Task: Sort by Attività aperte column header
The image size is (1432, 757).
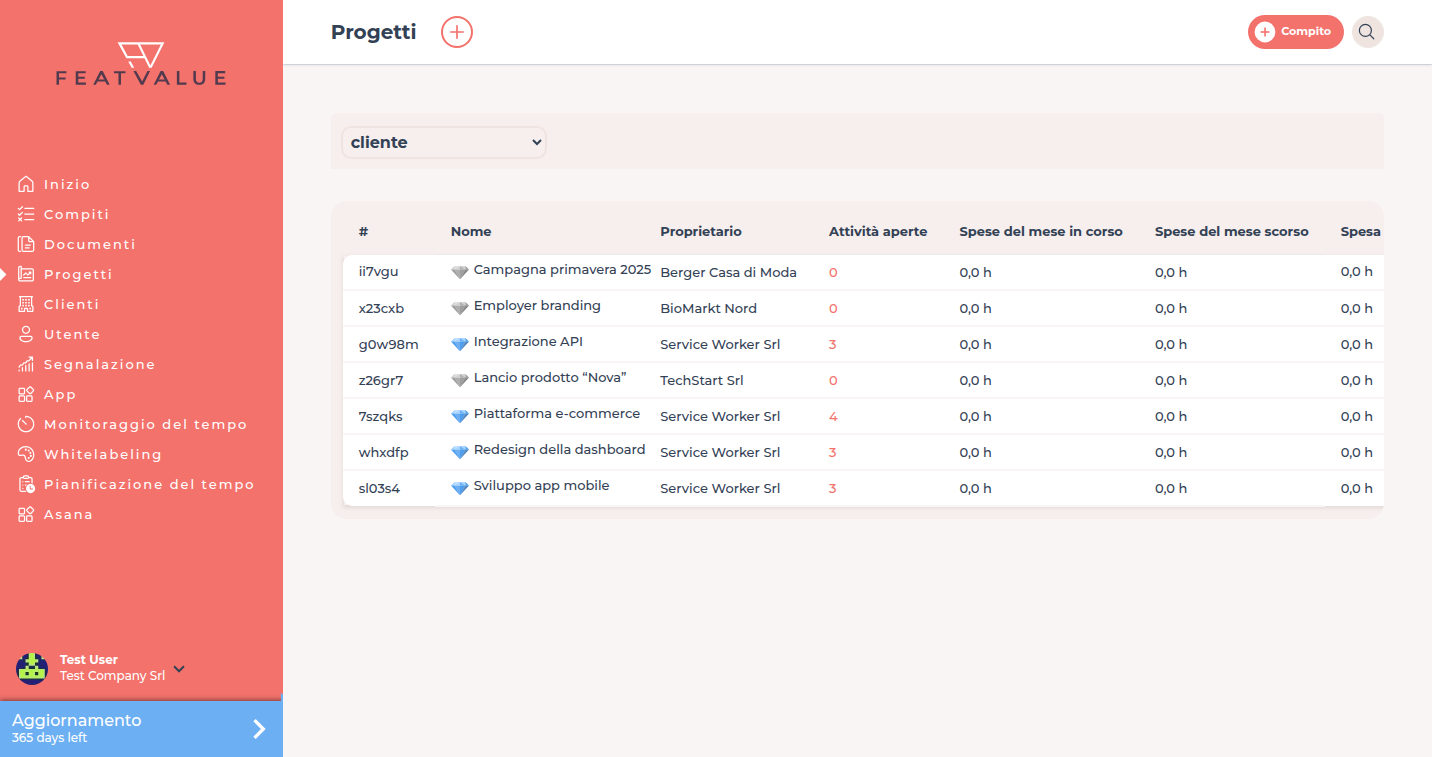Action: pyautogui.click(x=878, y=231)
